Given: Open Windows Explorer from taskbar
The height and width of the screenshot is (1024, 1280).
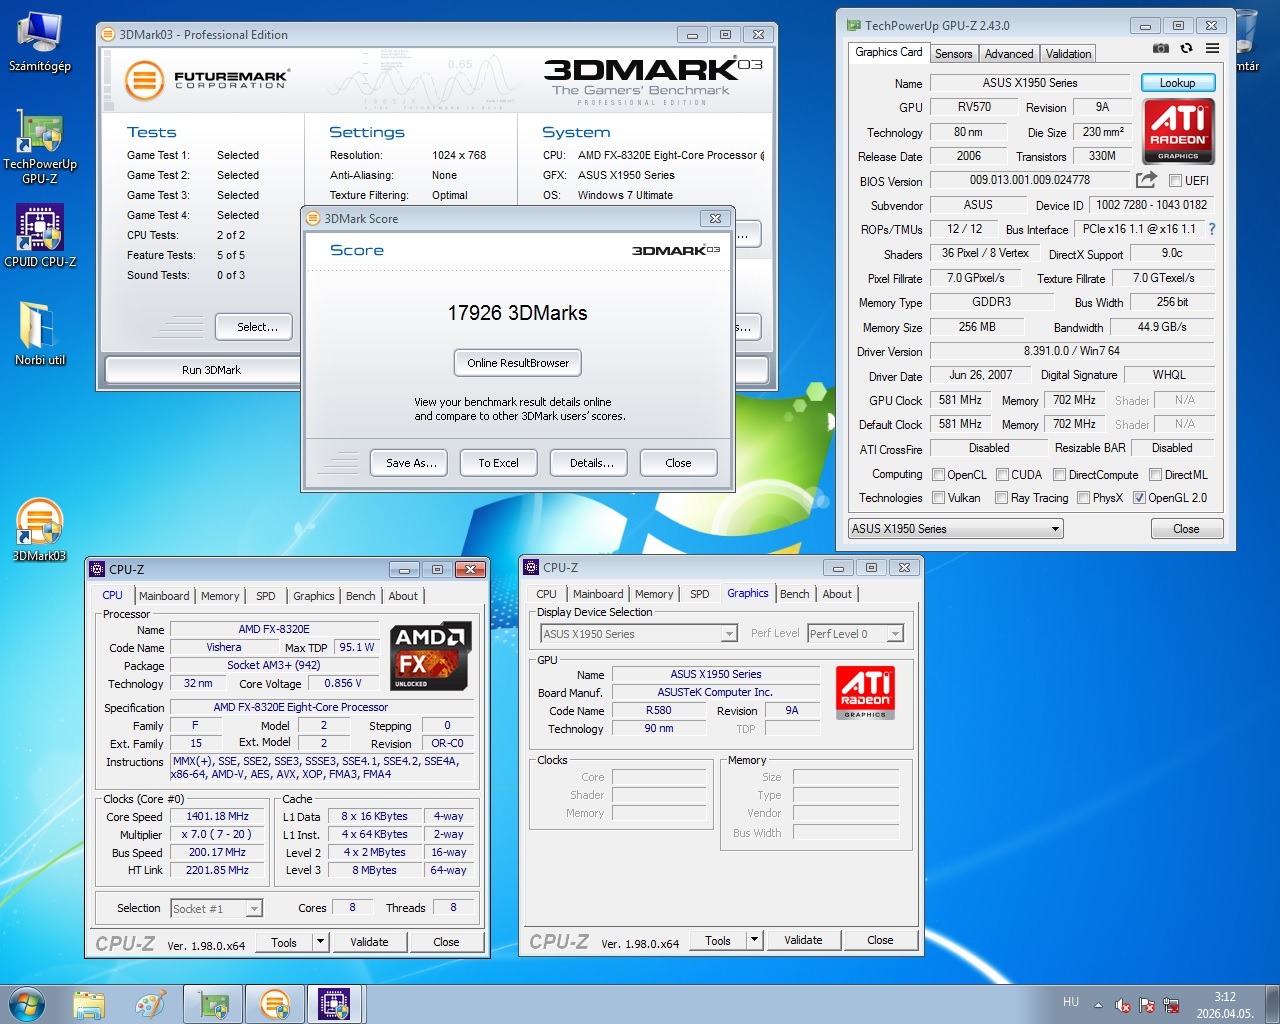Looking at the screenshot, I should pos(89,1004).
